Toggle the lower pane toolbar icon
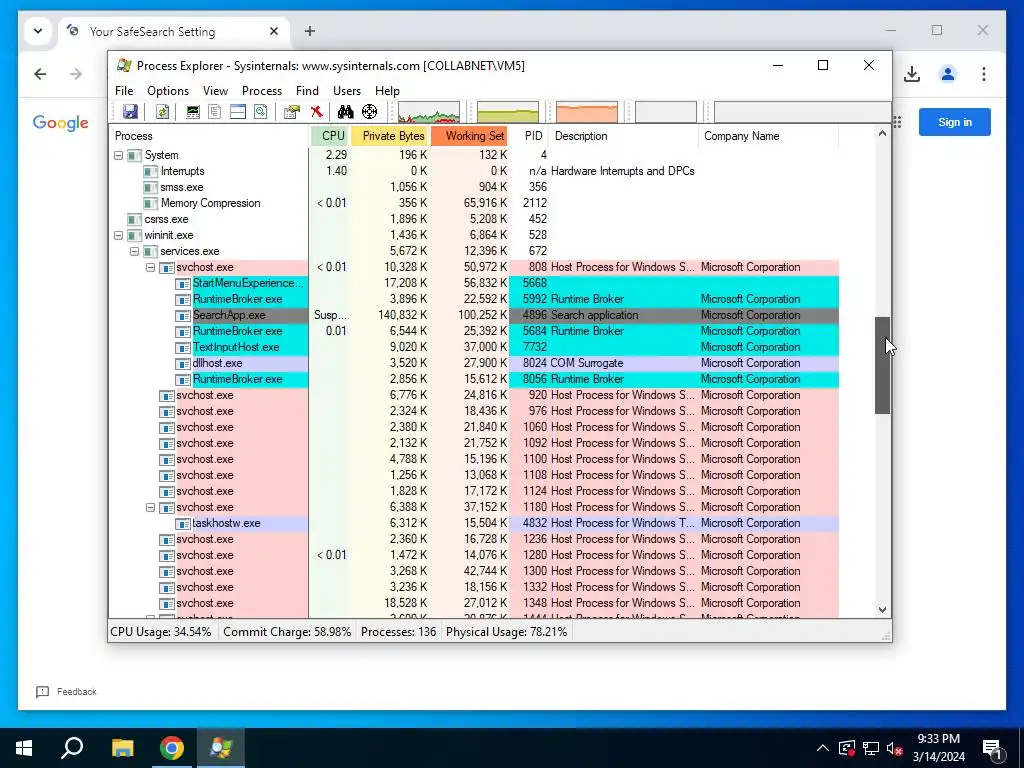This screenshot has height=768, width=1024. tap(238, 112)
